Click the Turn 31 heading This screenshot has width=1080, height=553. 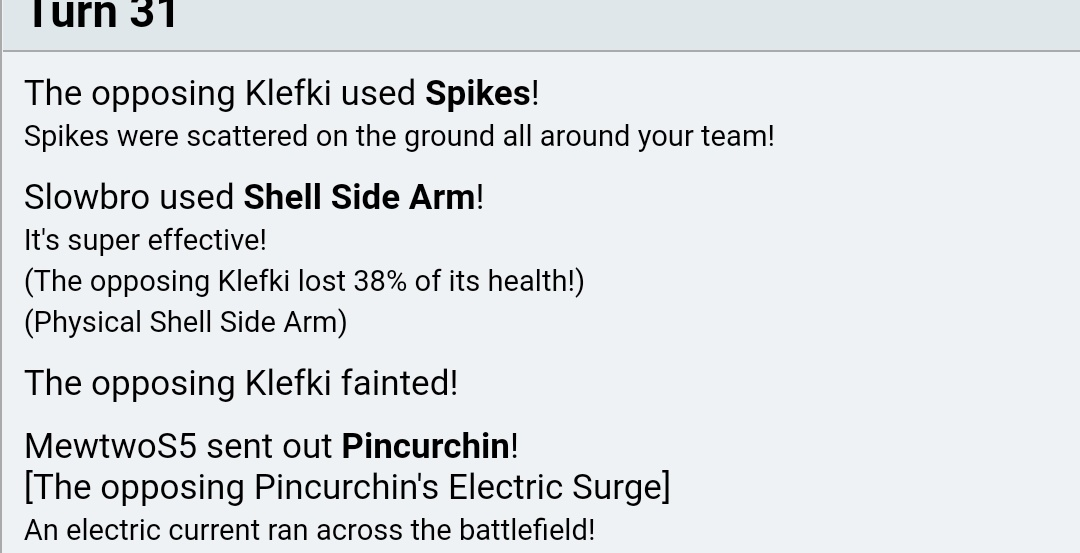pos(100,15)
